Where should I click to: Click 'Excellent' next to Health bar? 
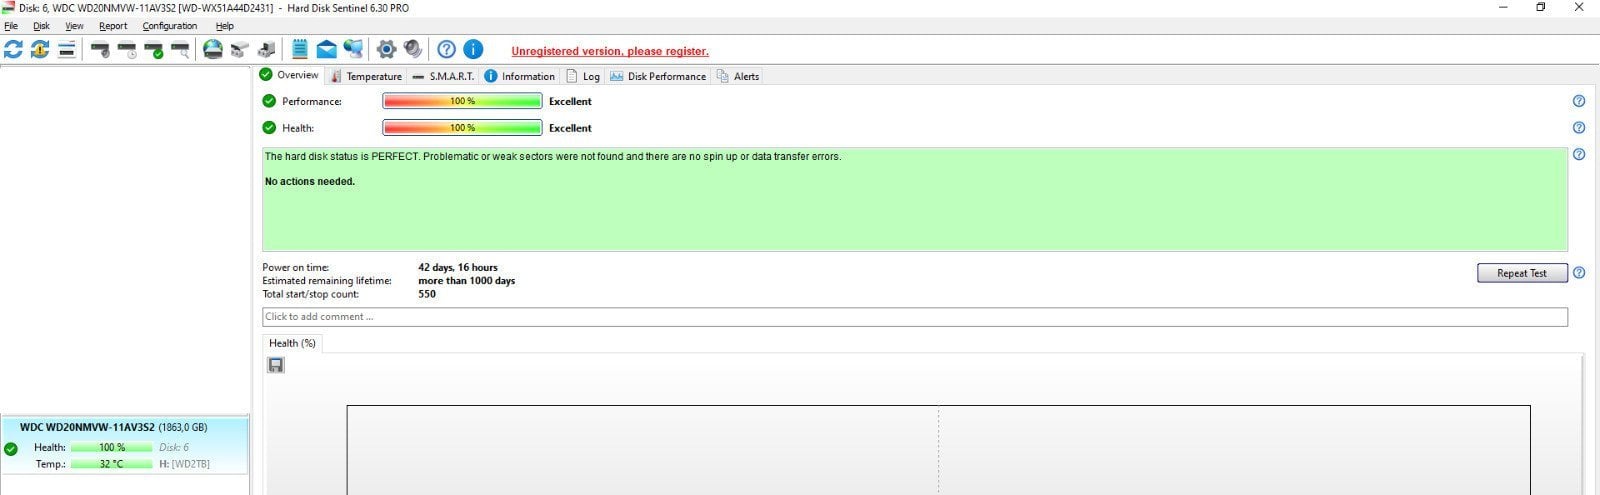pyautogui.click(x=570, y=128)
